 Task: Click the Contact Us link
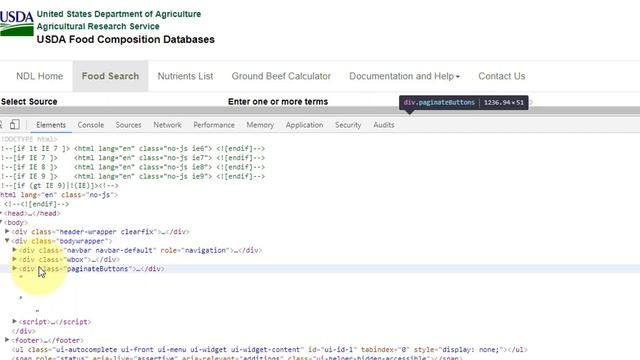(502, 76)
